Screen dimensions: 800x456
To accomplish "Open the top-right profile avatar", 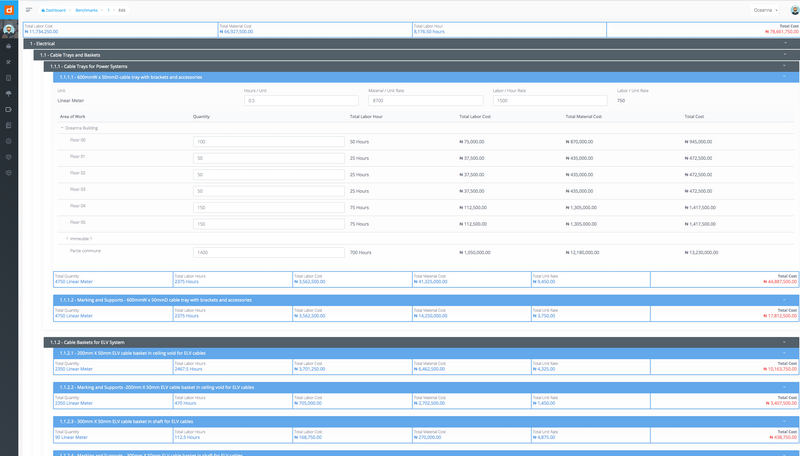I will [x=794, y=10].
